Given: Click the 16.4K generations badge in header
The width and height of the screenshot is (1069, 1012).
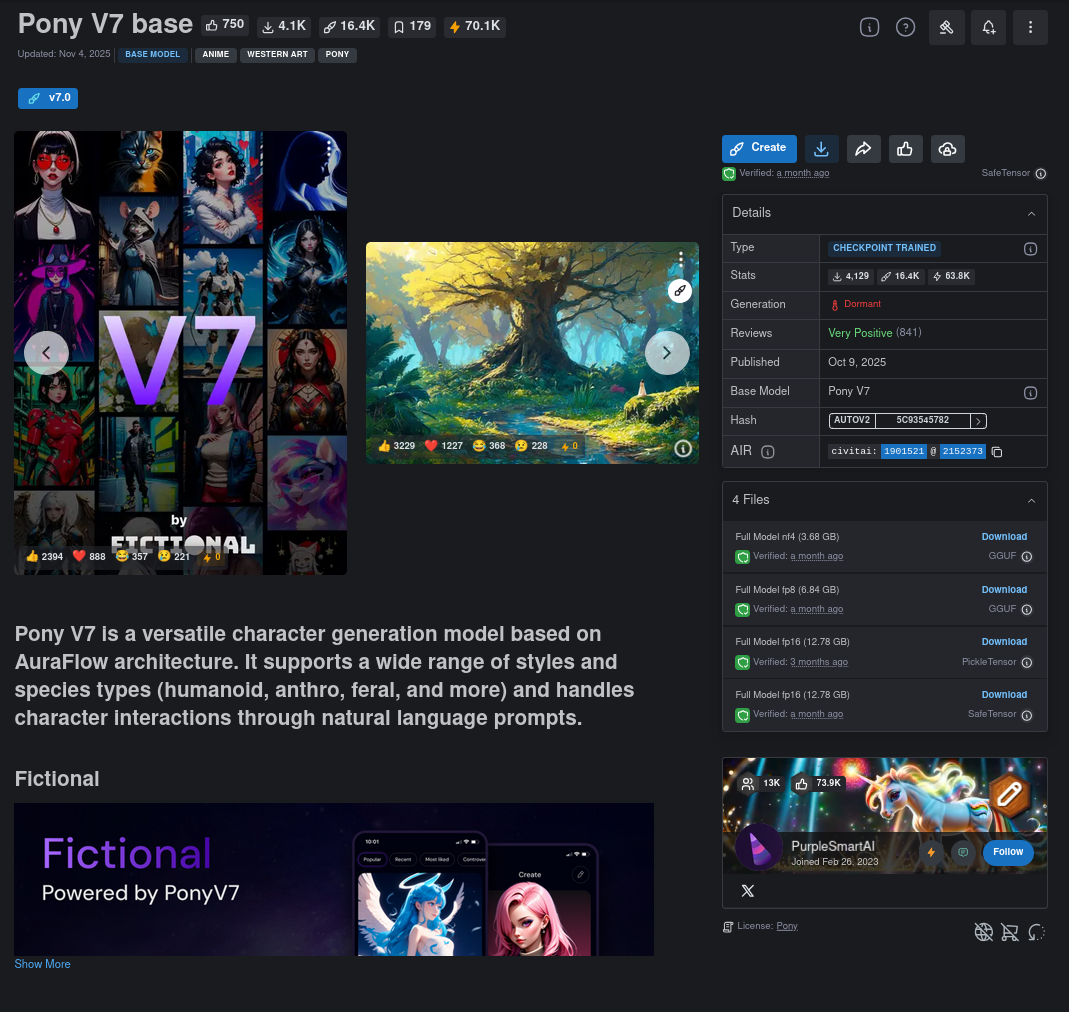Looking at the screenshot, I should pyautogui.click(x=349, y=26).
